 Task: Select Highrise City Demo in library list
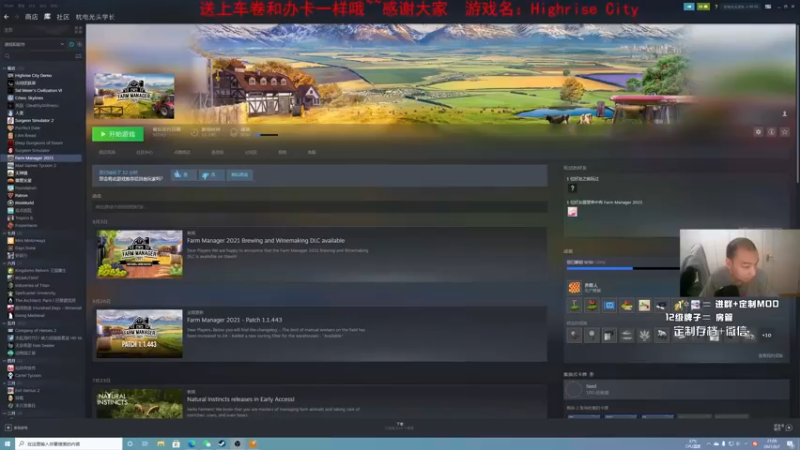(x=33, y=76)
